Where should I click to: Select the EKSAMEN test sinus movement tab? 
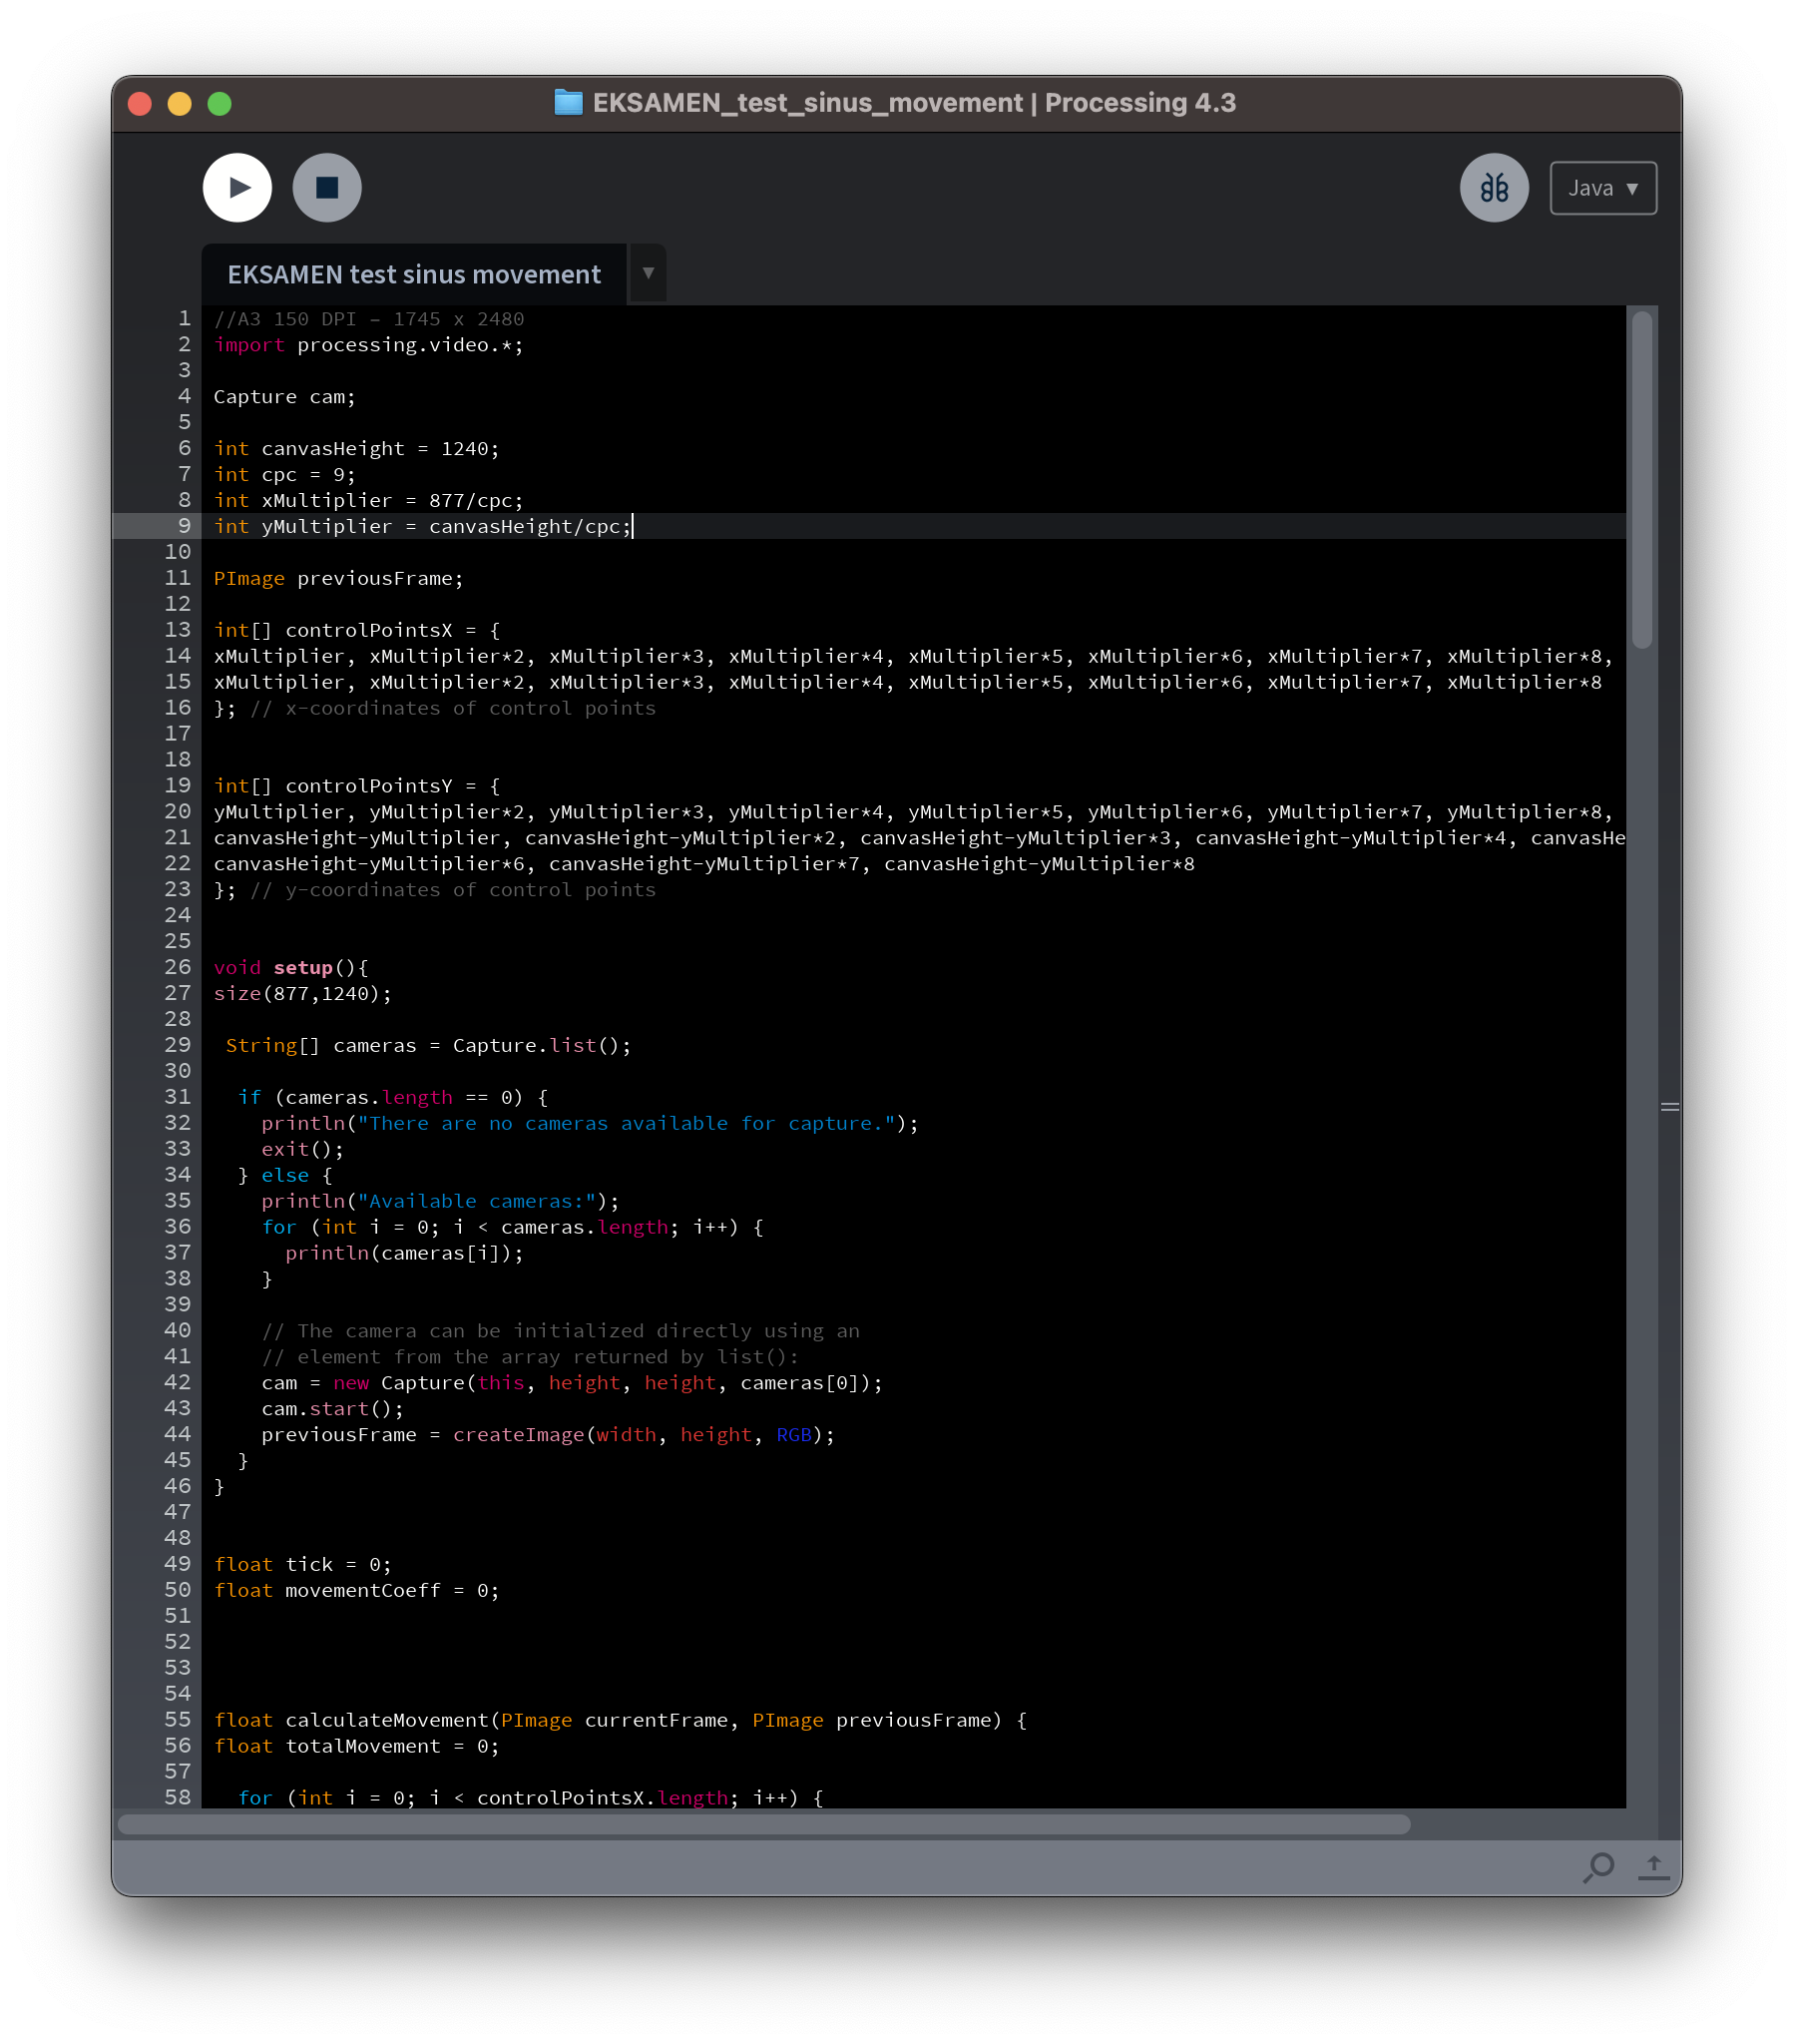[414, 275]
